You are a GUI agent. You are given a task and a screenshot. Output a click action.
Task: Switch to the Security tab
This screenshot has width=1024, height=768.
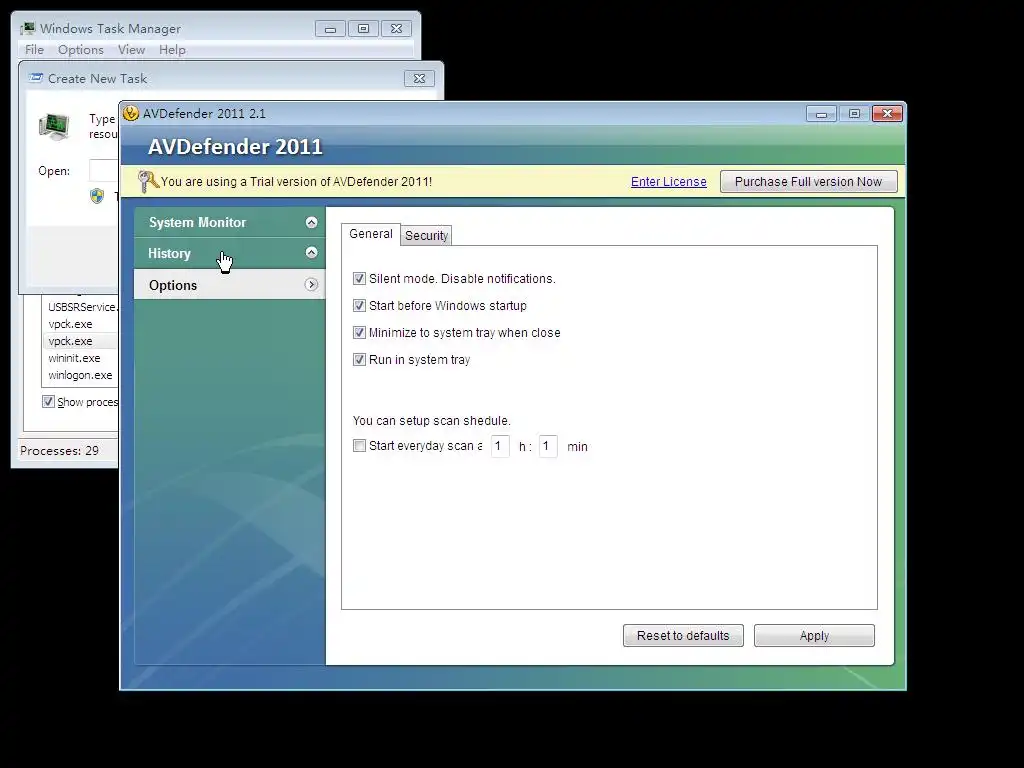click(426, 236)
